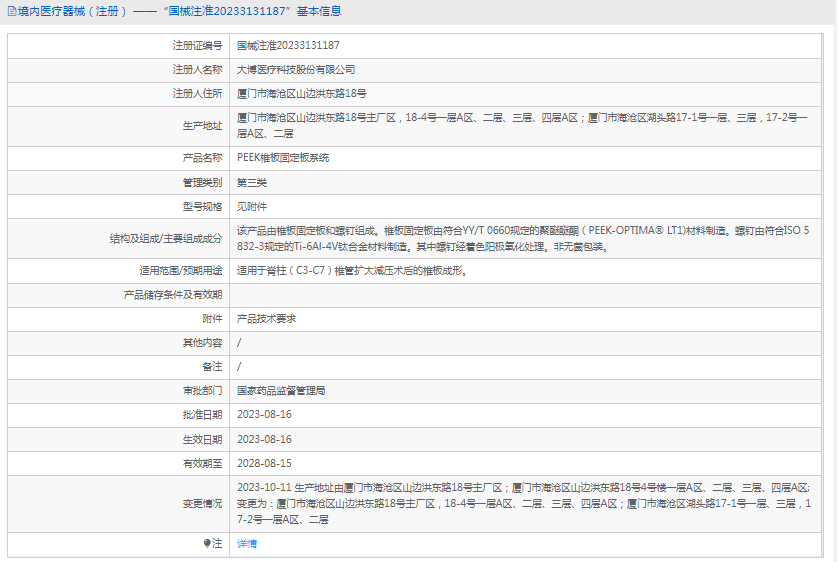Click product name PEEK椎板固定板系统
Image resolution: width=838 pixels, height=562 pixels.
point(283,158)
